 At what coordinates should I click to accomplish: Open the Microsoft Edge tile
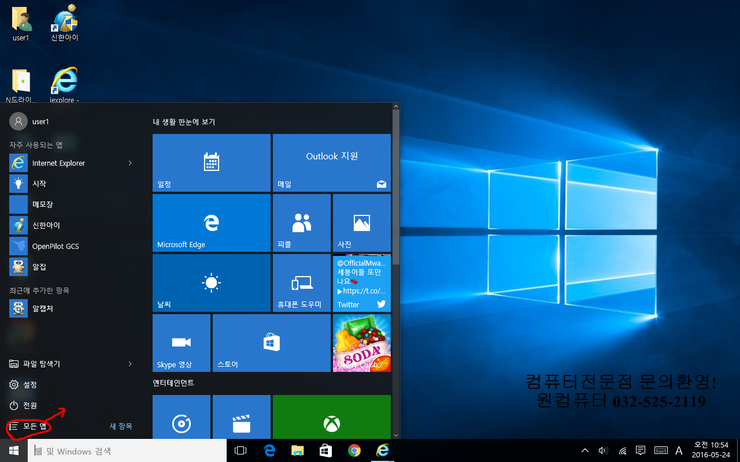point(211,223)
